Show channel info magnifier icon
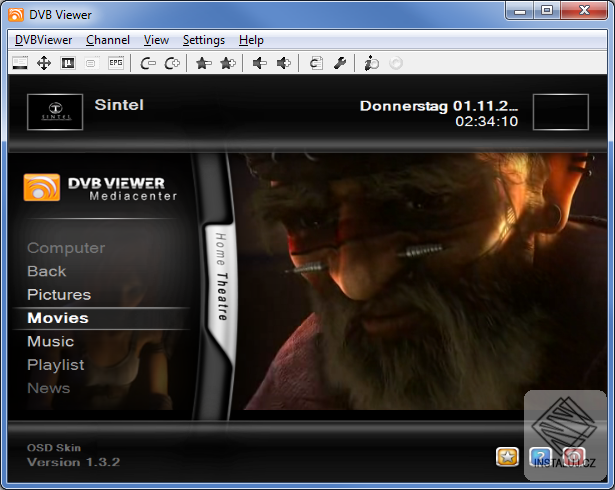Viewport: 615px width, 490px height. coord(372,63)
